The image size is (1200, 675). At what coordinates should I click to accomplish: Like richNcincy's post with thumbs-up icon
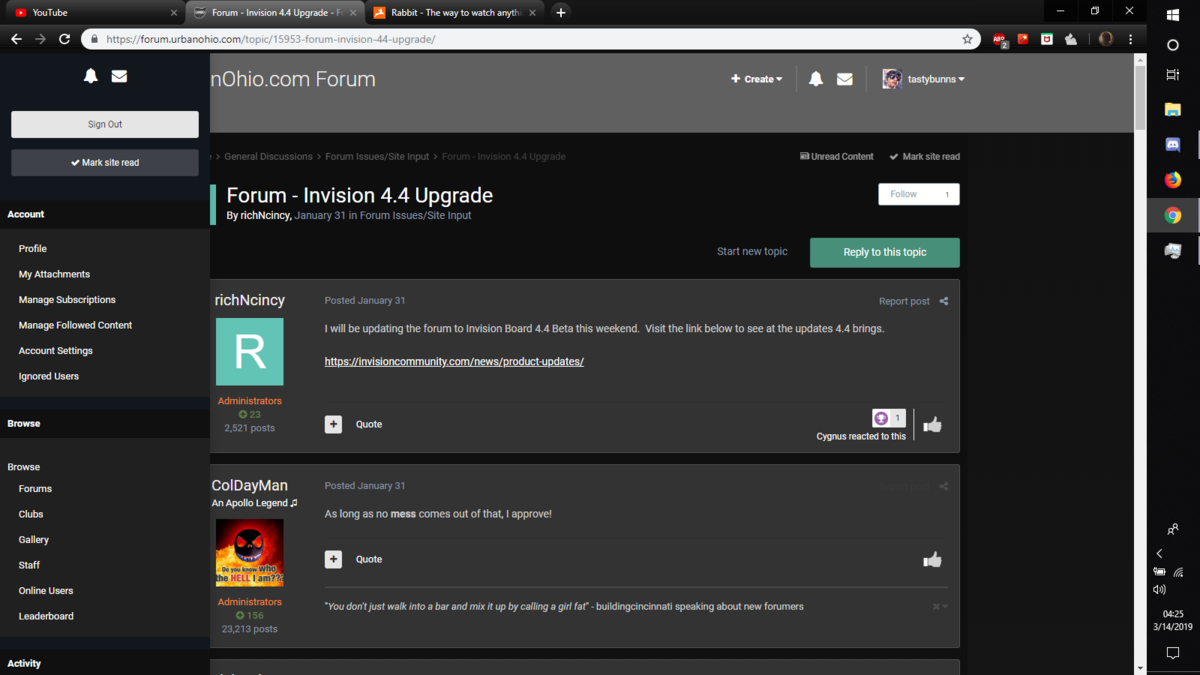933,425
